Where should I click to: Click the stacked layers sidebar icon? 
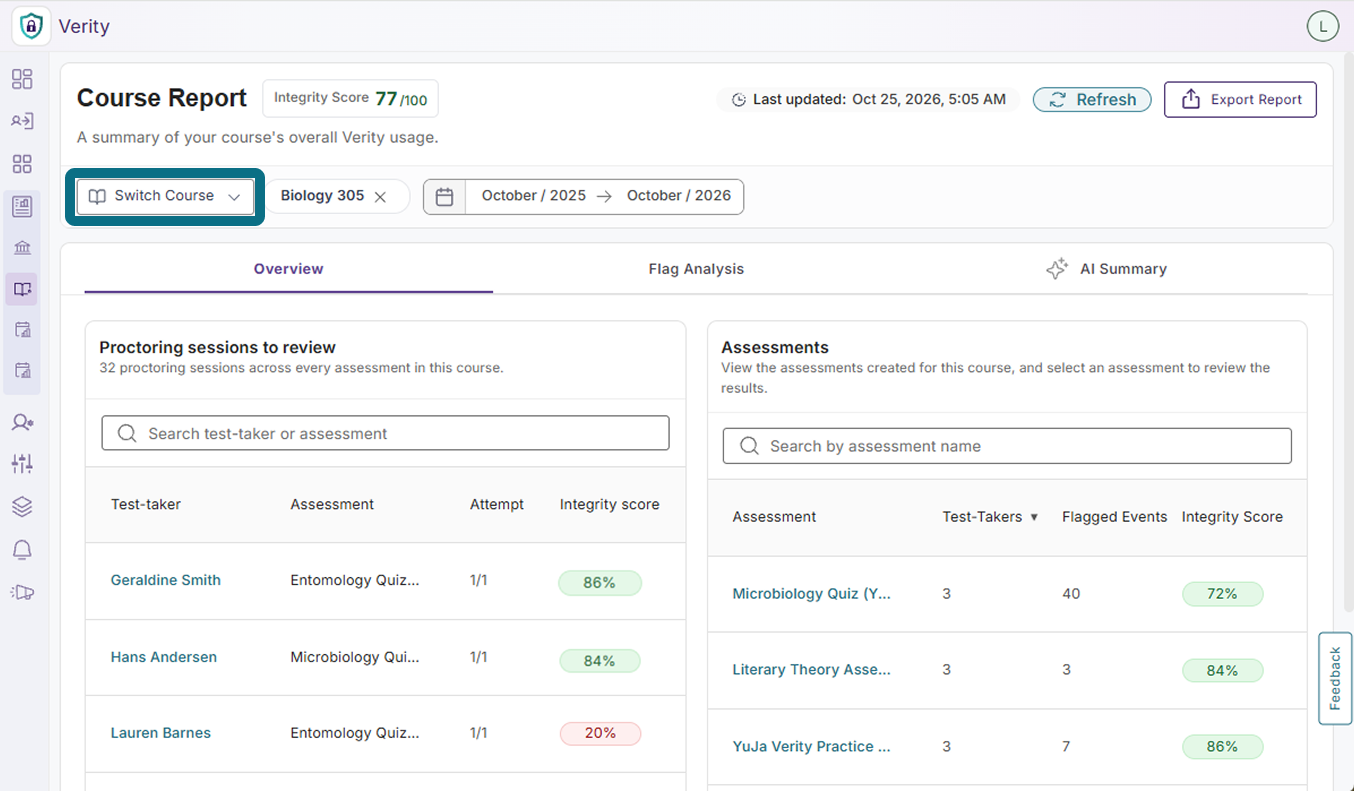pyautogui.click(x=22, y=507)
